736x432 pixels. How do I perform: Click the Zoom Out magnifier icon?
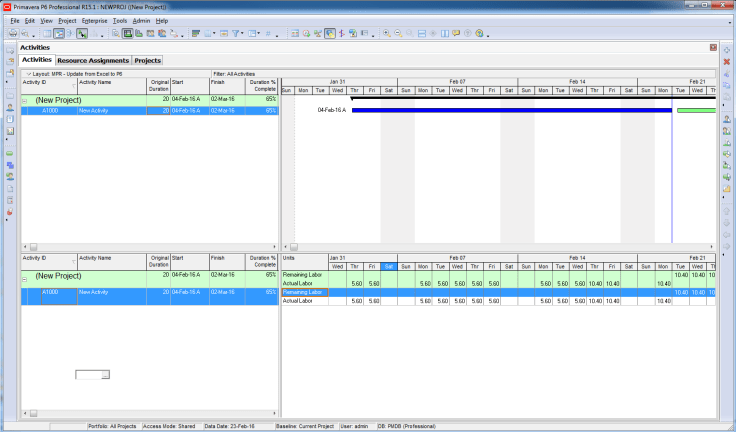pyautogui.click(x=398, y=33)
